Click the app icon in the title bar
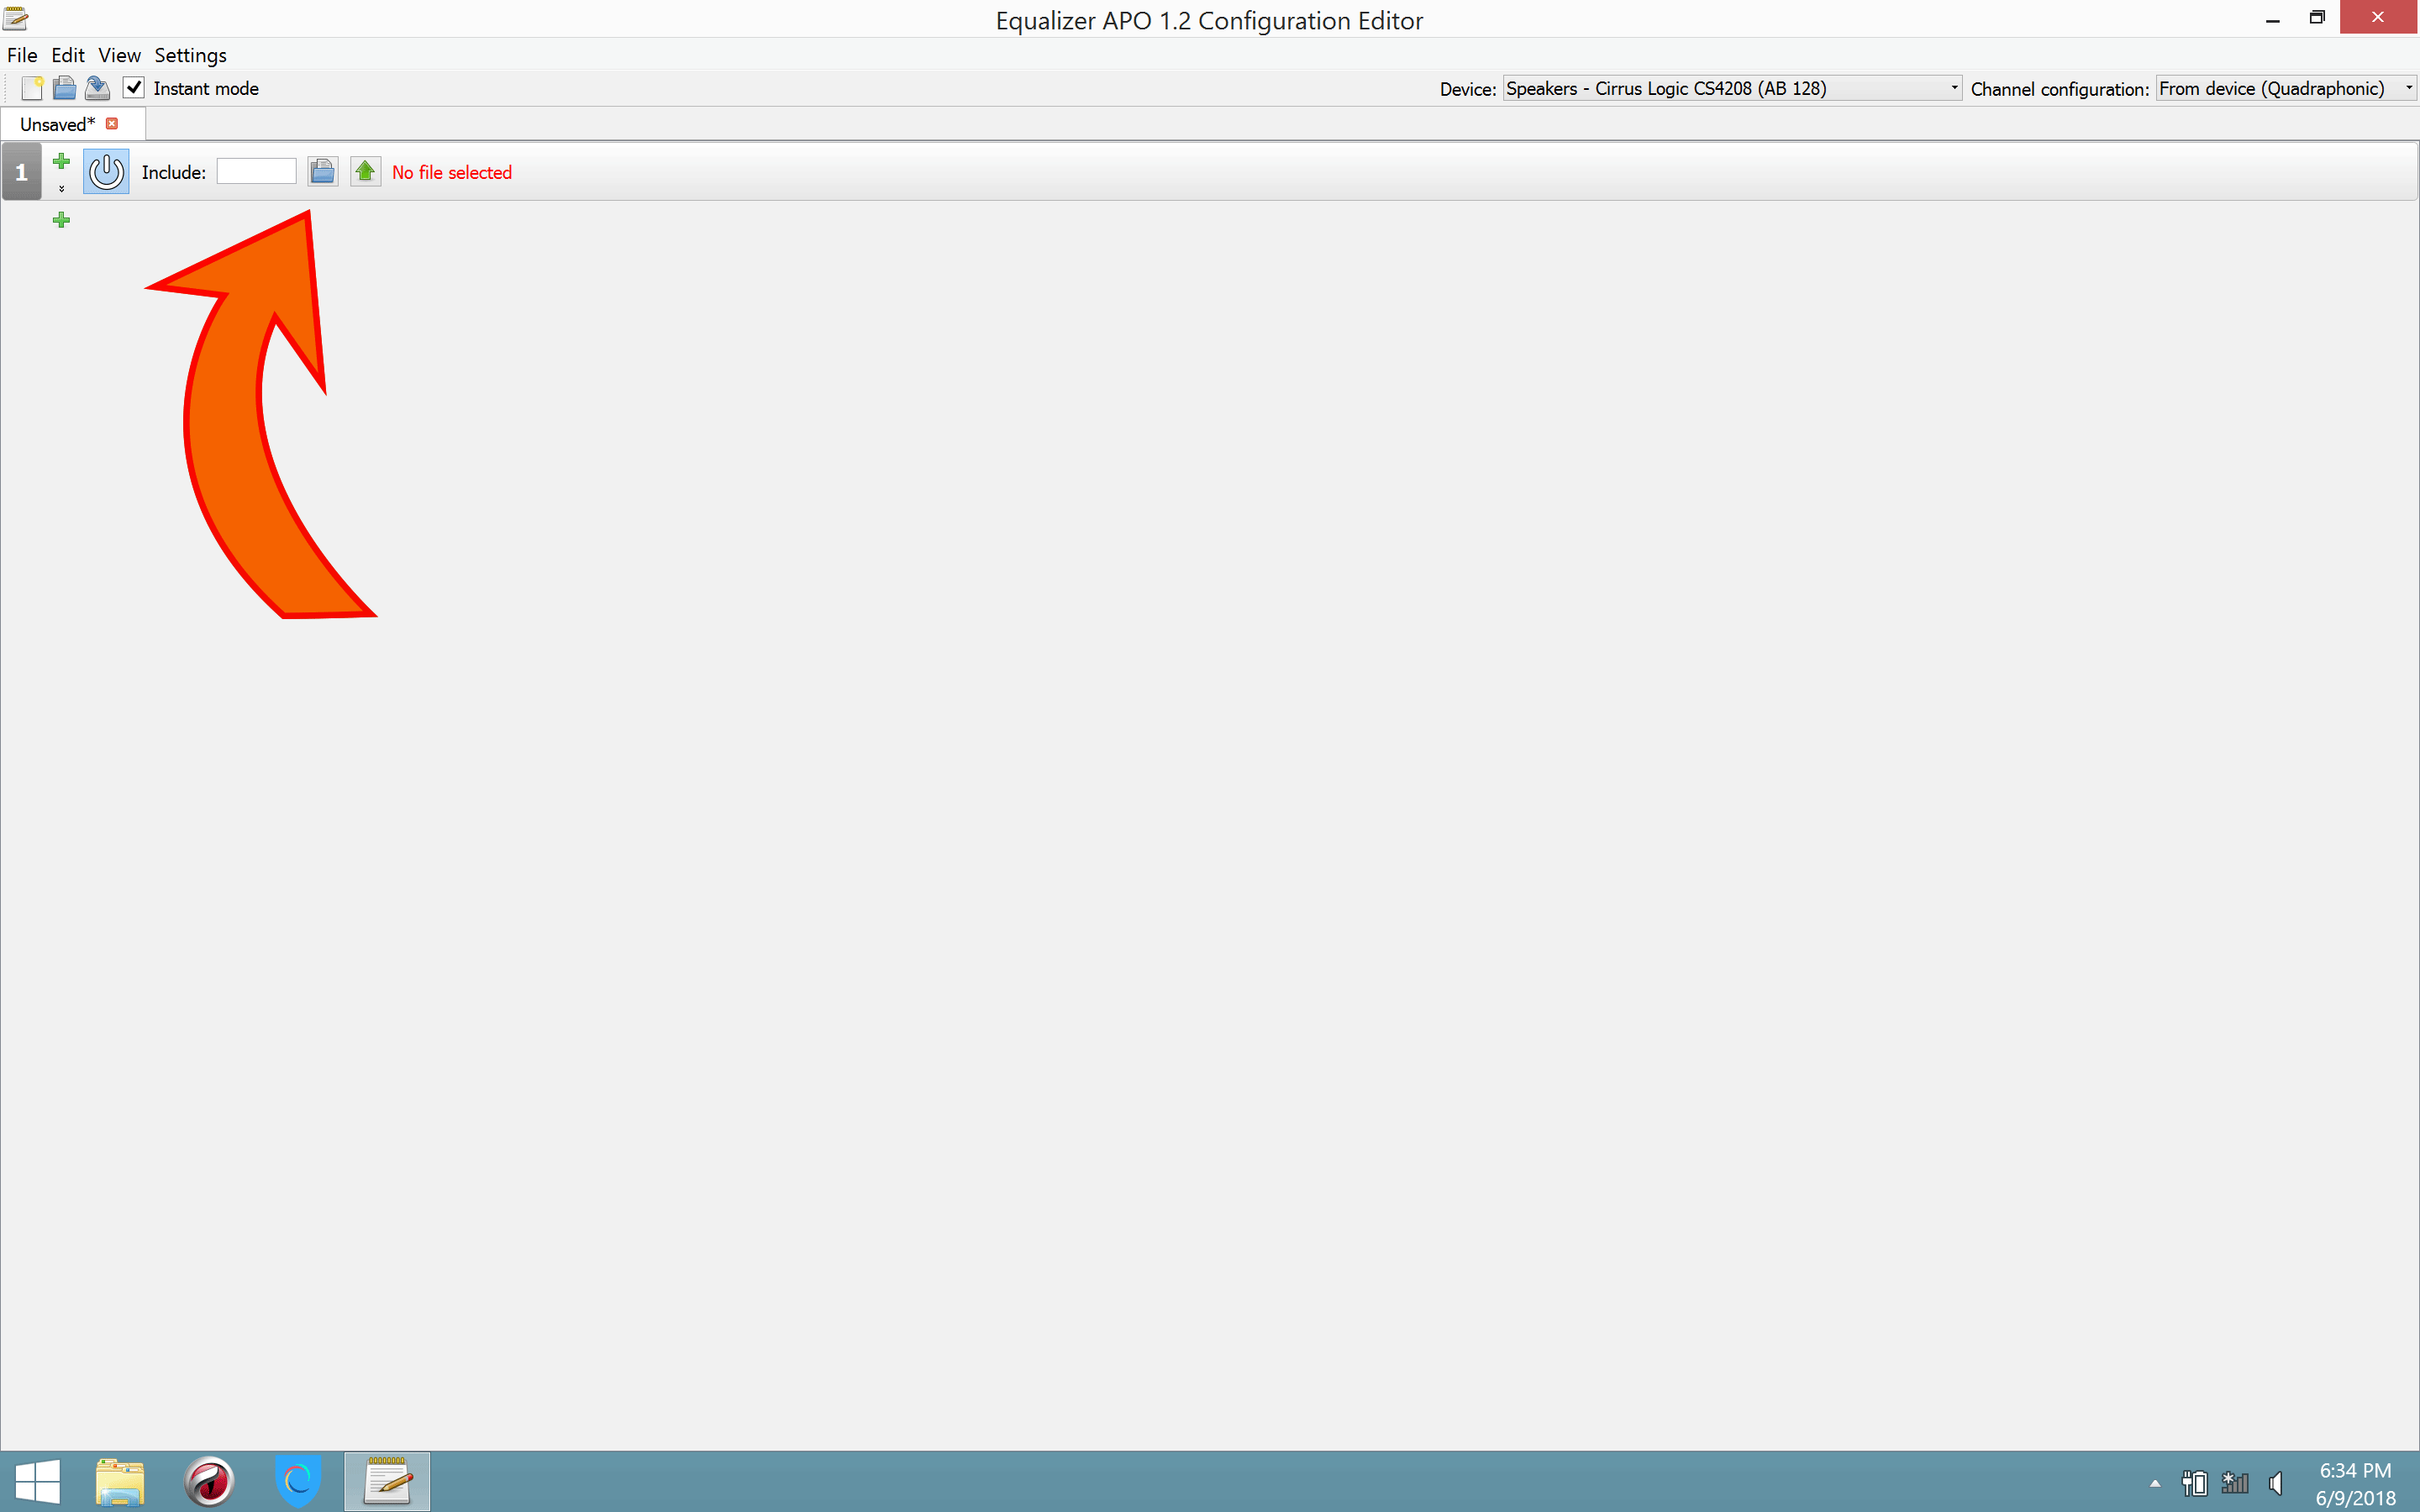 [15, 18]
